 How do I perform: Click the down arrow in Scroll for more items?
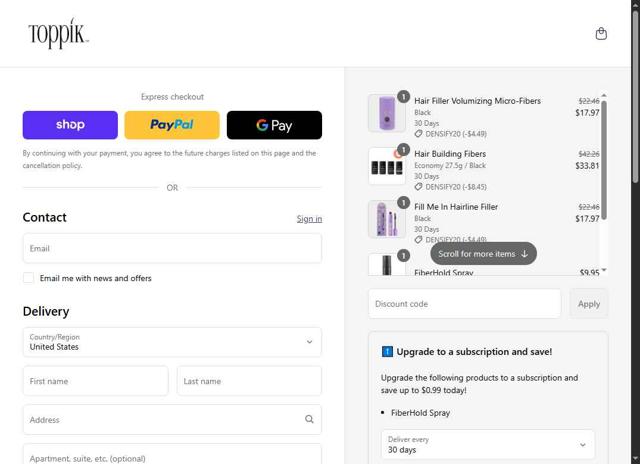tap(524, 254)
